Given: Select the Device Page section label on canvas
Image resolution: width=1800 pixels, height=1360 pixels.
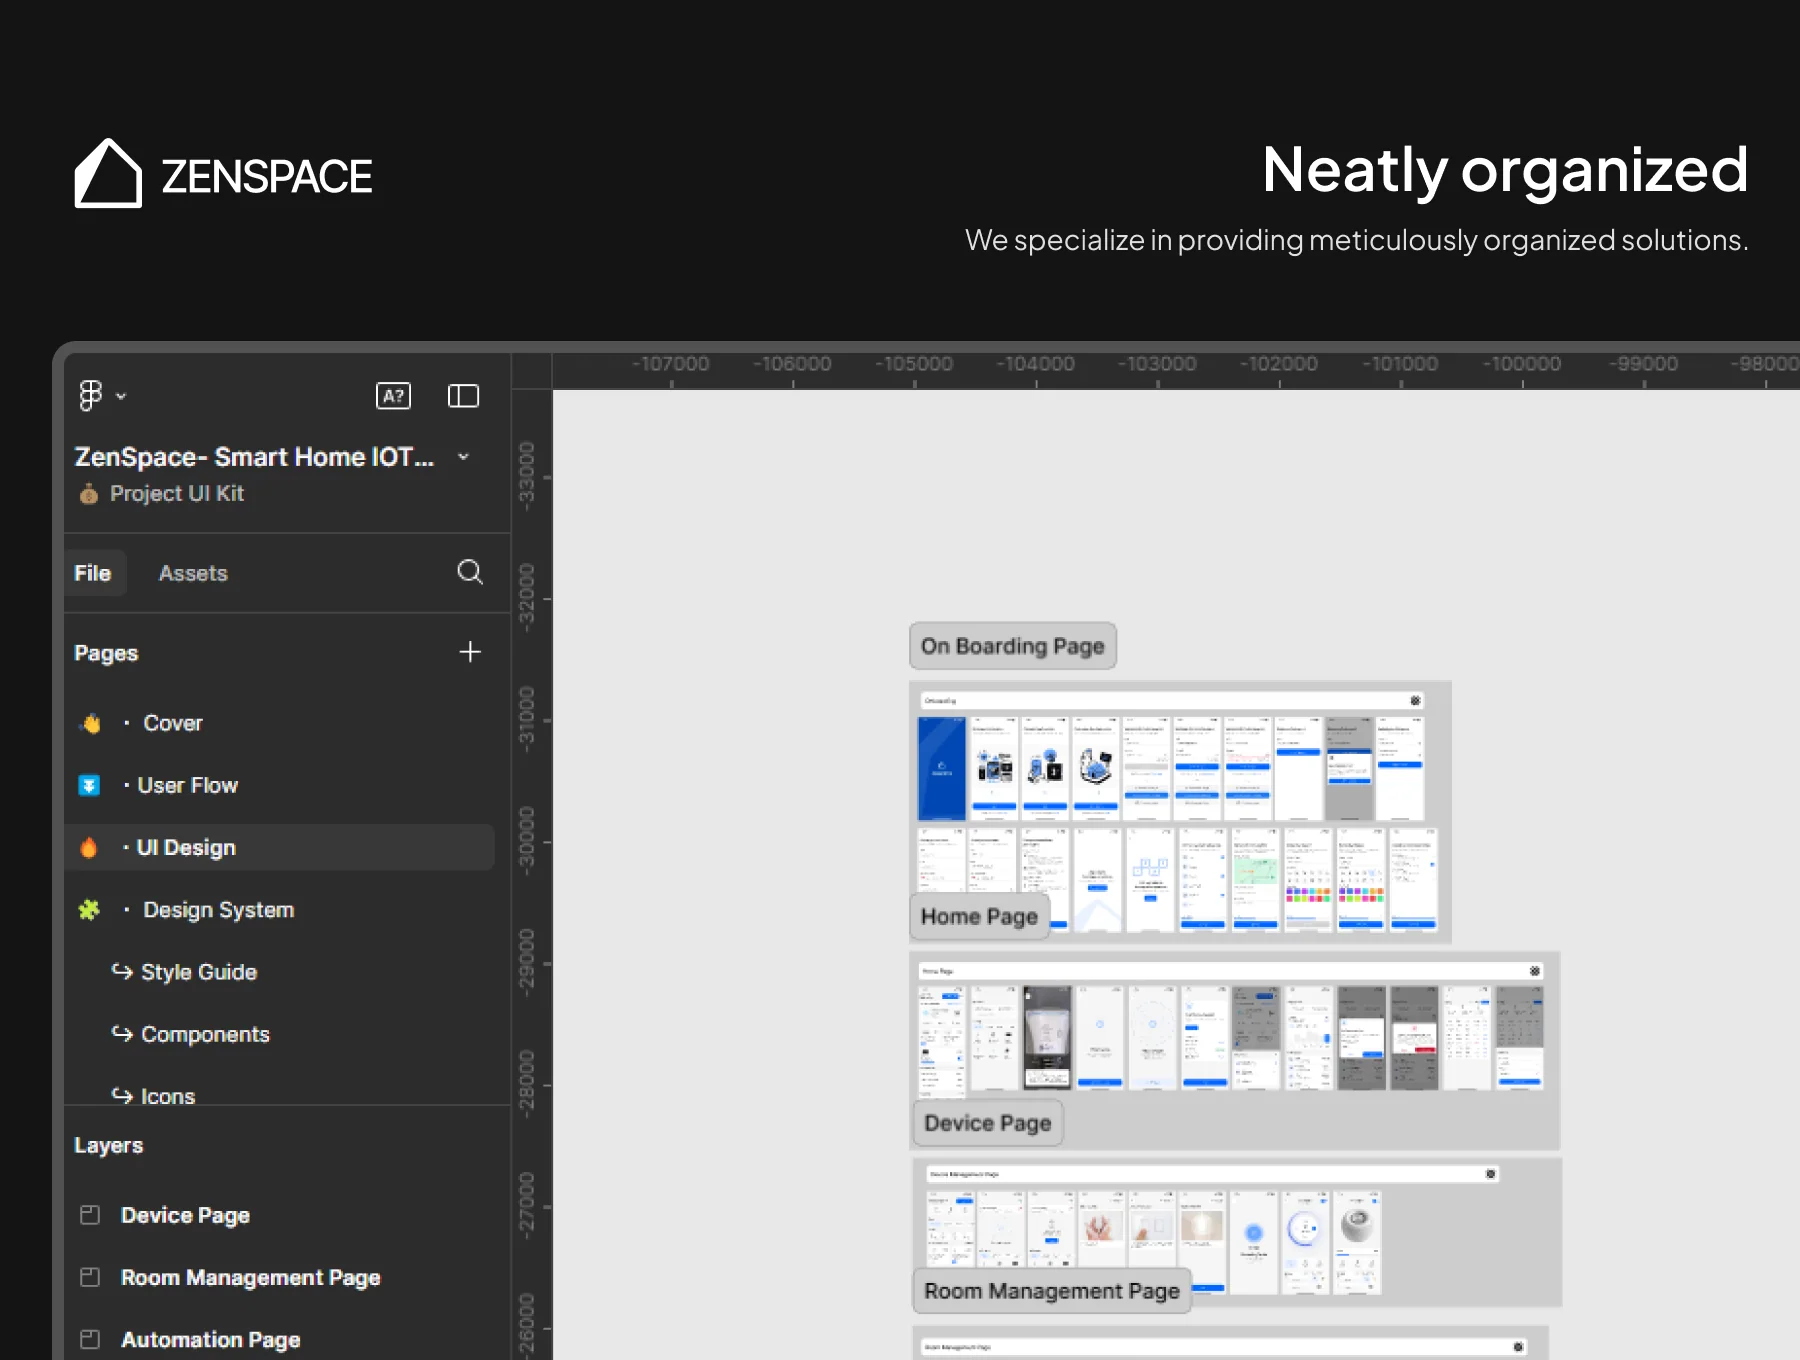Looking at the screenshot, I should click(987, 1123).
